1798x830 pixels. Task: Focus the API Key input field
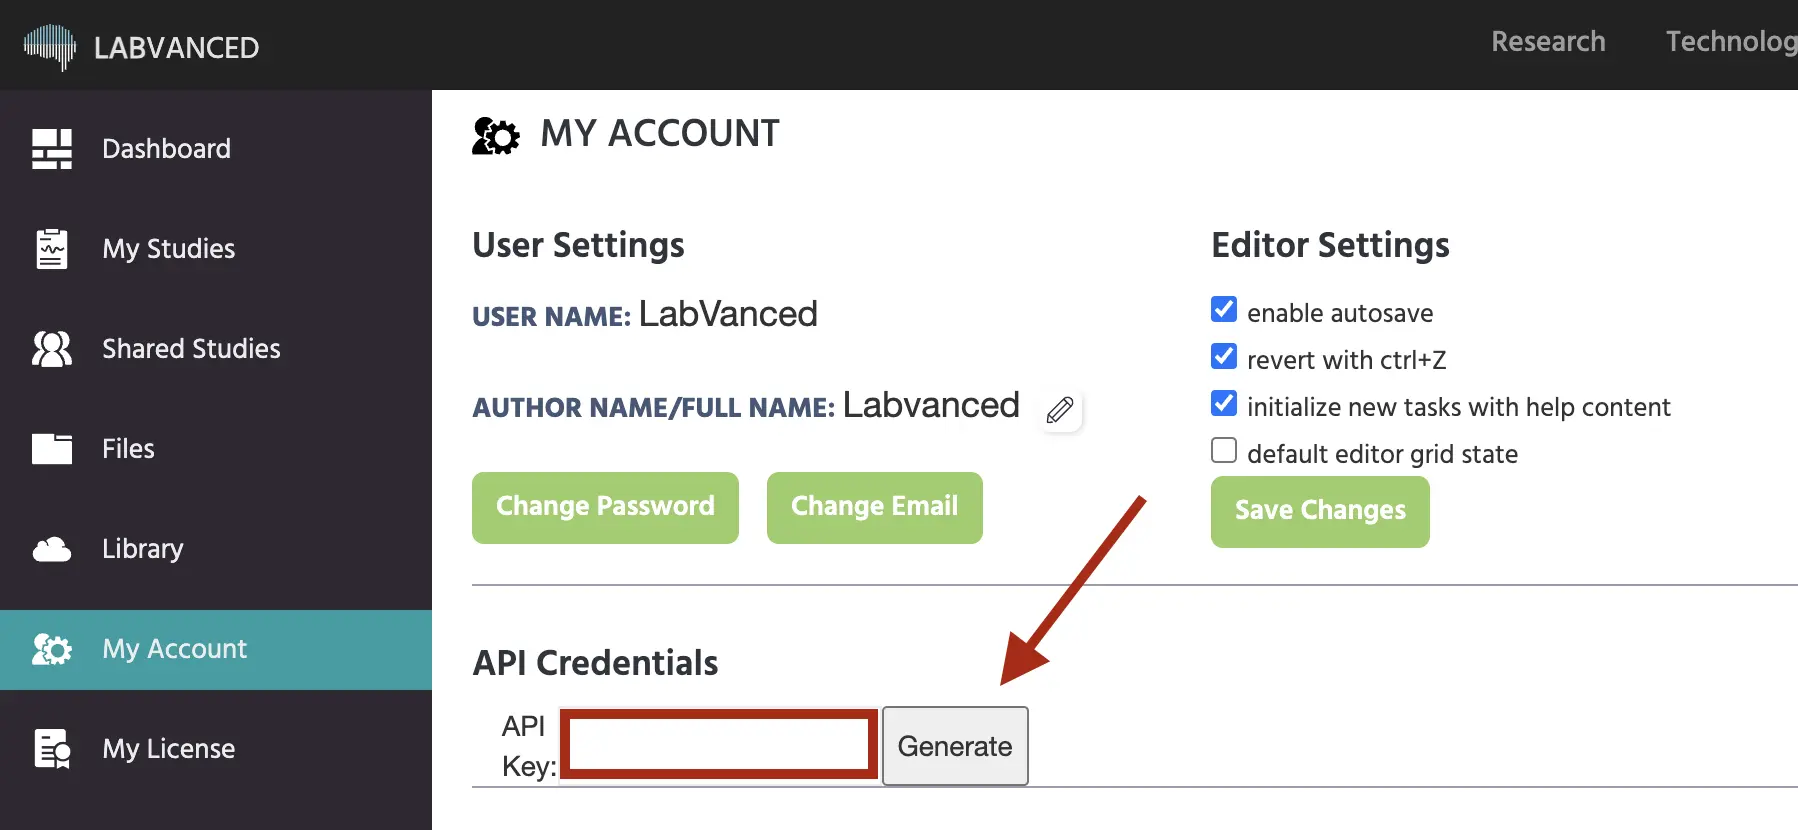[719, 744]
